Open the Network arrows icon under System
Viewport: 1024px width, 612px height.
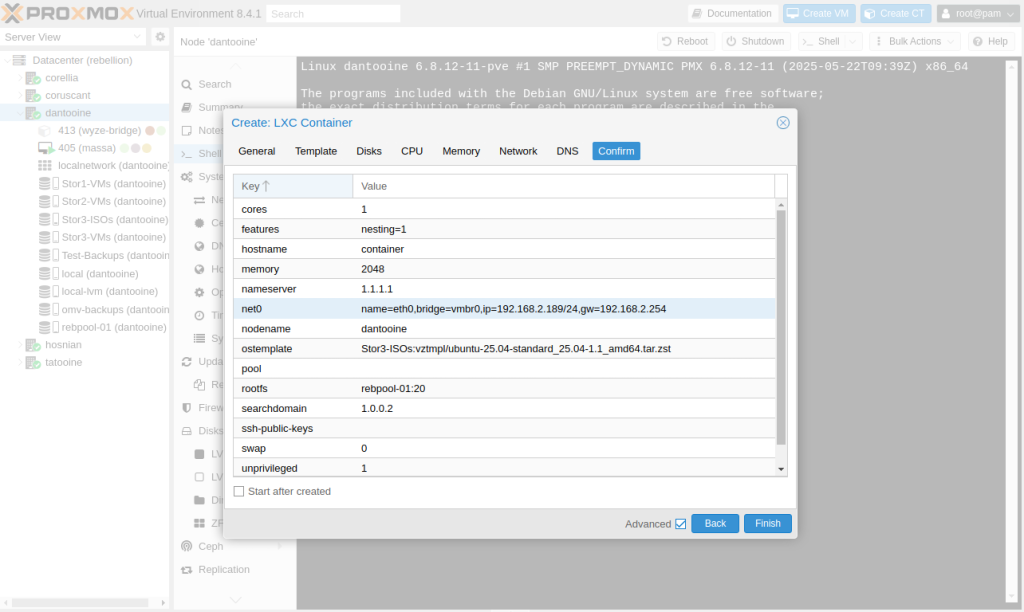(x=200, y=200)
